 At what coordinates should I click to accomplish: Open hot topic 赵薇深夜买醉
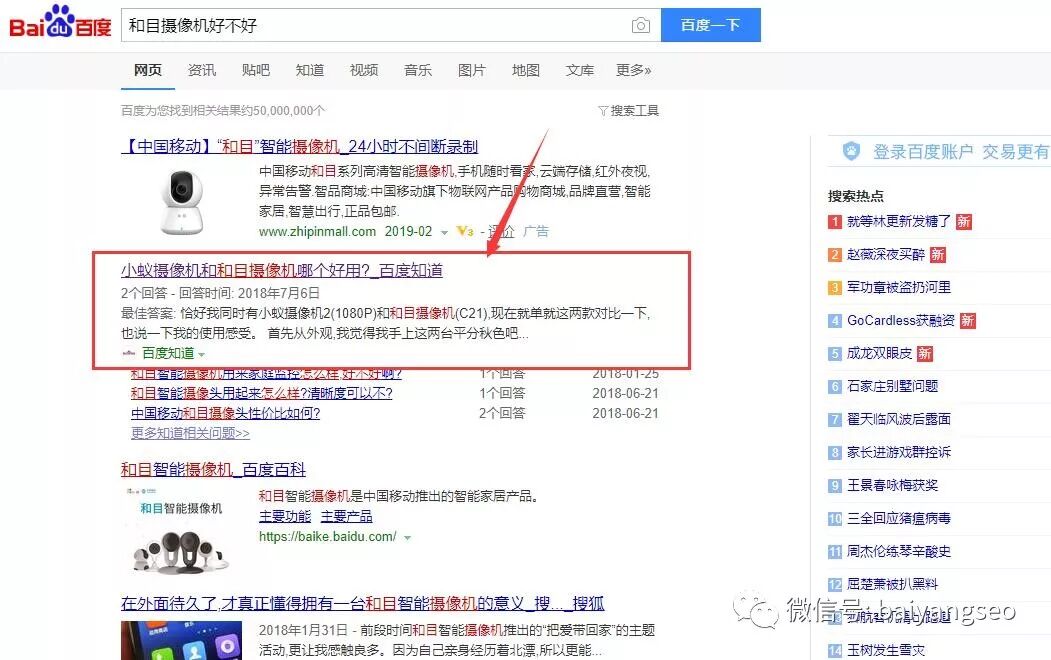coord(885,255)
